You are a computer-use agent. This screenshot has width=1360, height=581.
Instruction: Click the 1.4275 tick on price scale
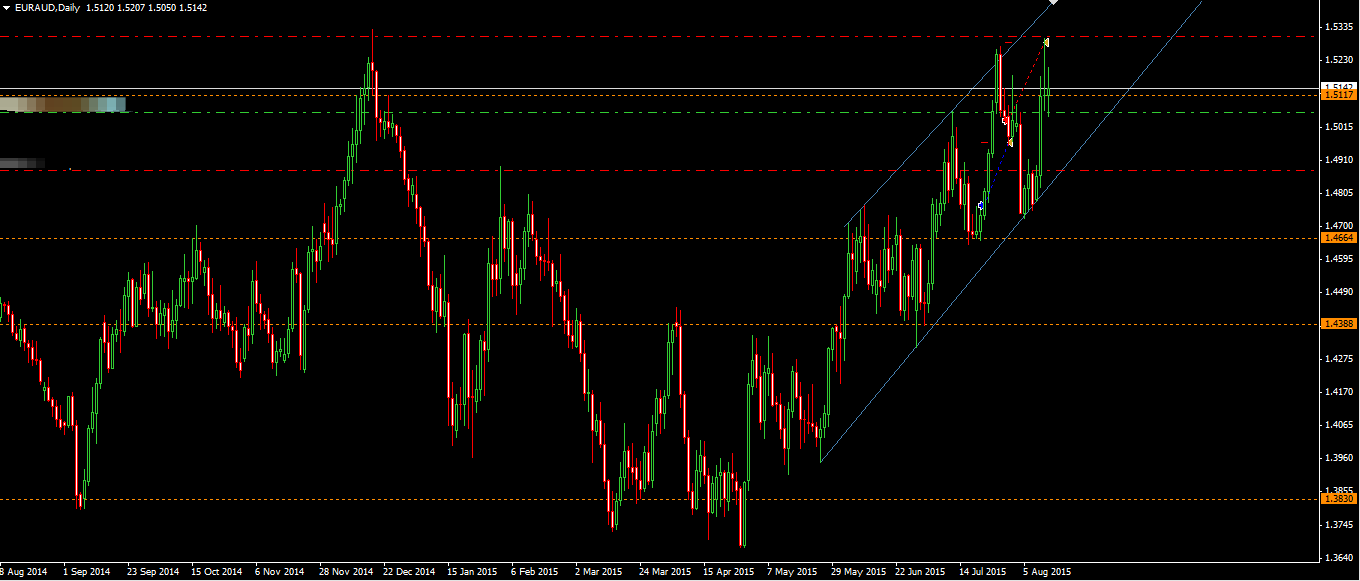[x=1340, y=358]
